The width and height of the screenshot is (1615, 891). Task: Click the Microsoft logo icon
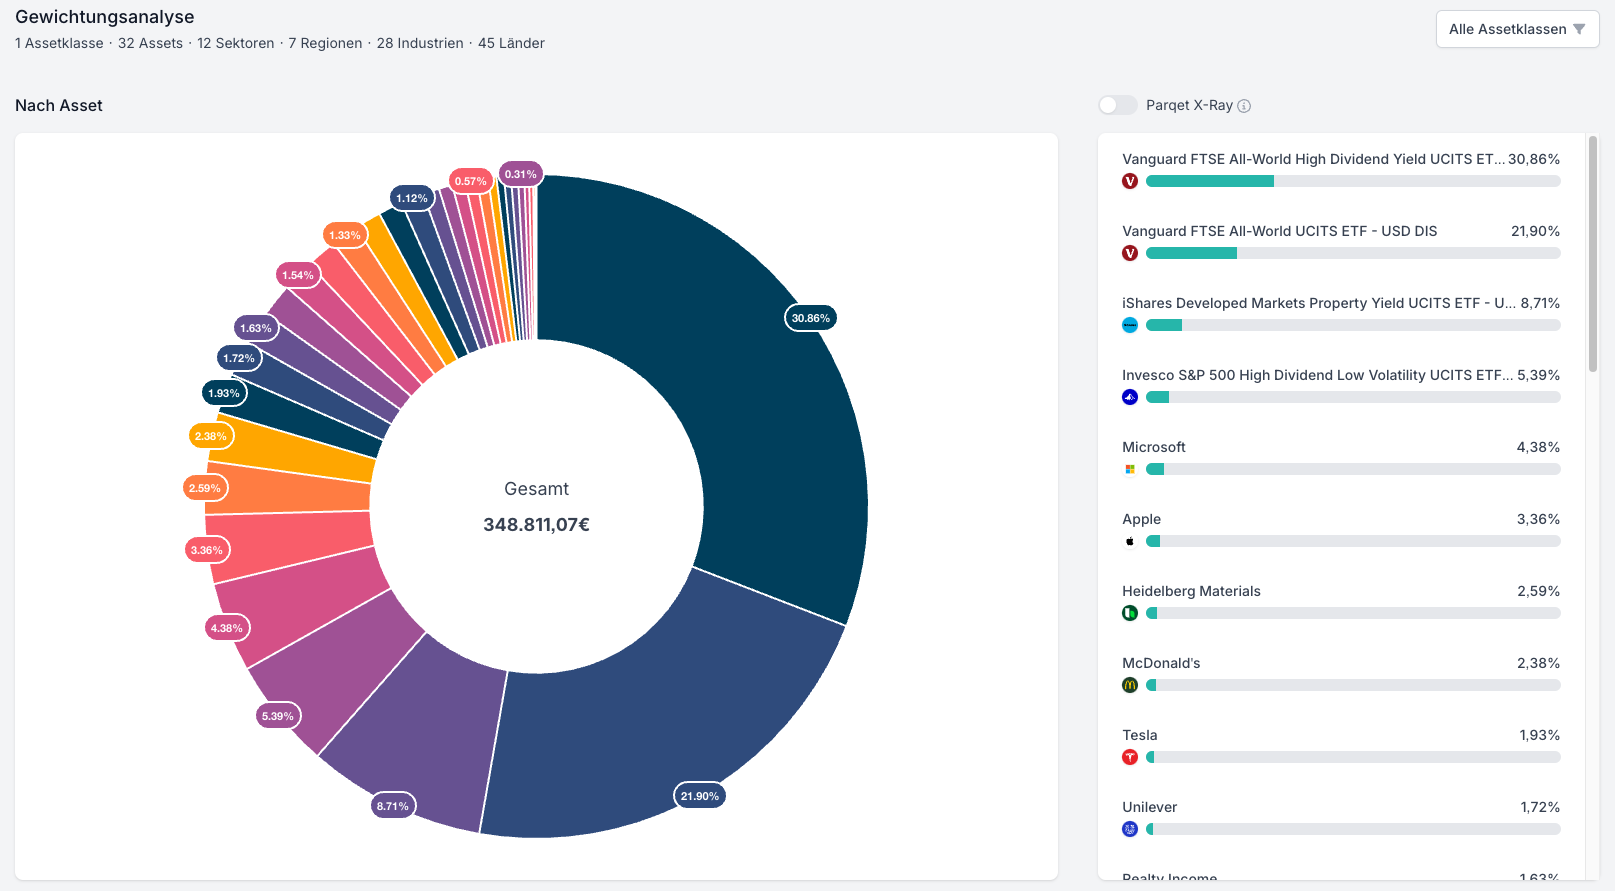(x=1130, y=469)
